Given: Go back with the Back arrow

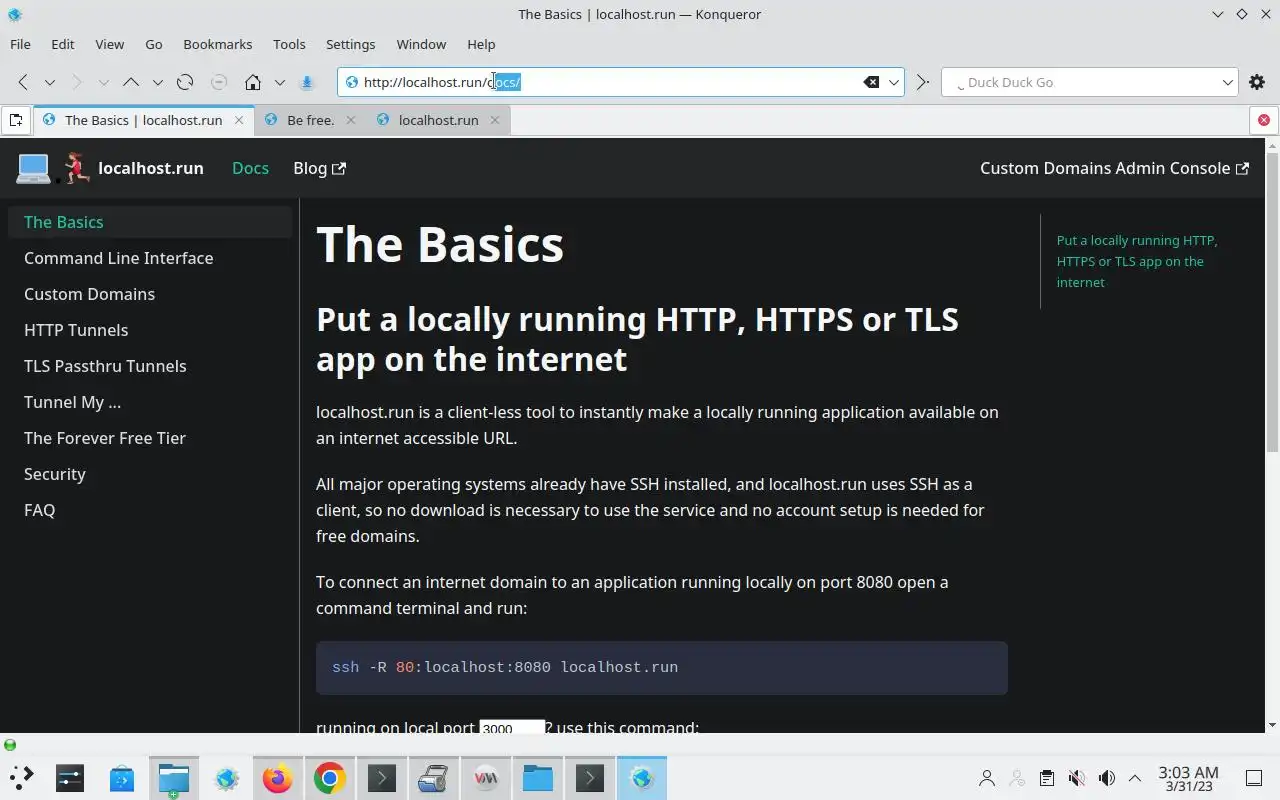Looking at the screenshot, I should click(x=23, y=82).
